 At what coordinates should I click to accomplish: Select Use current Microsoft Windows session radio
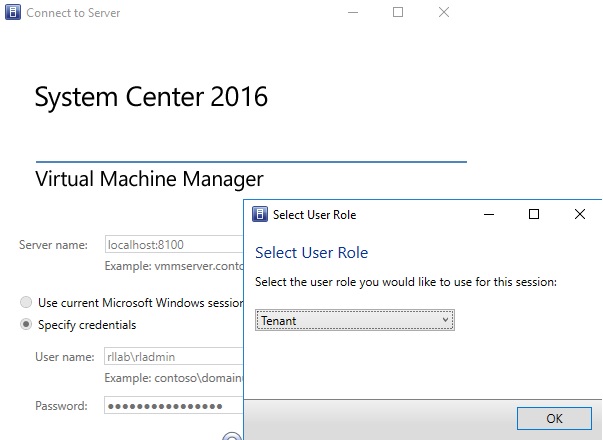tap(26, 302)
